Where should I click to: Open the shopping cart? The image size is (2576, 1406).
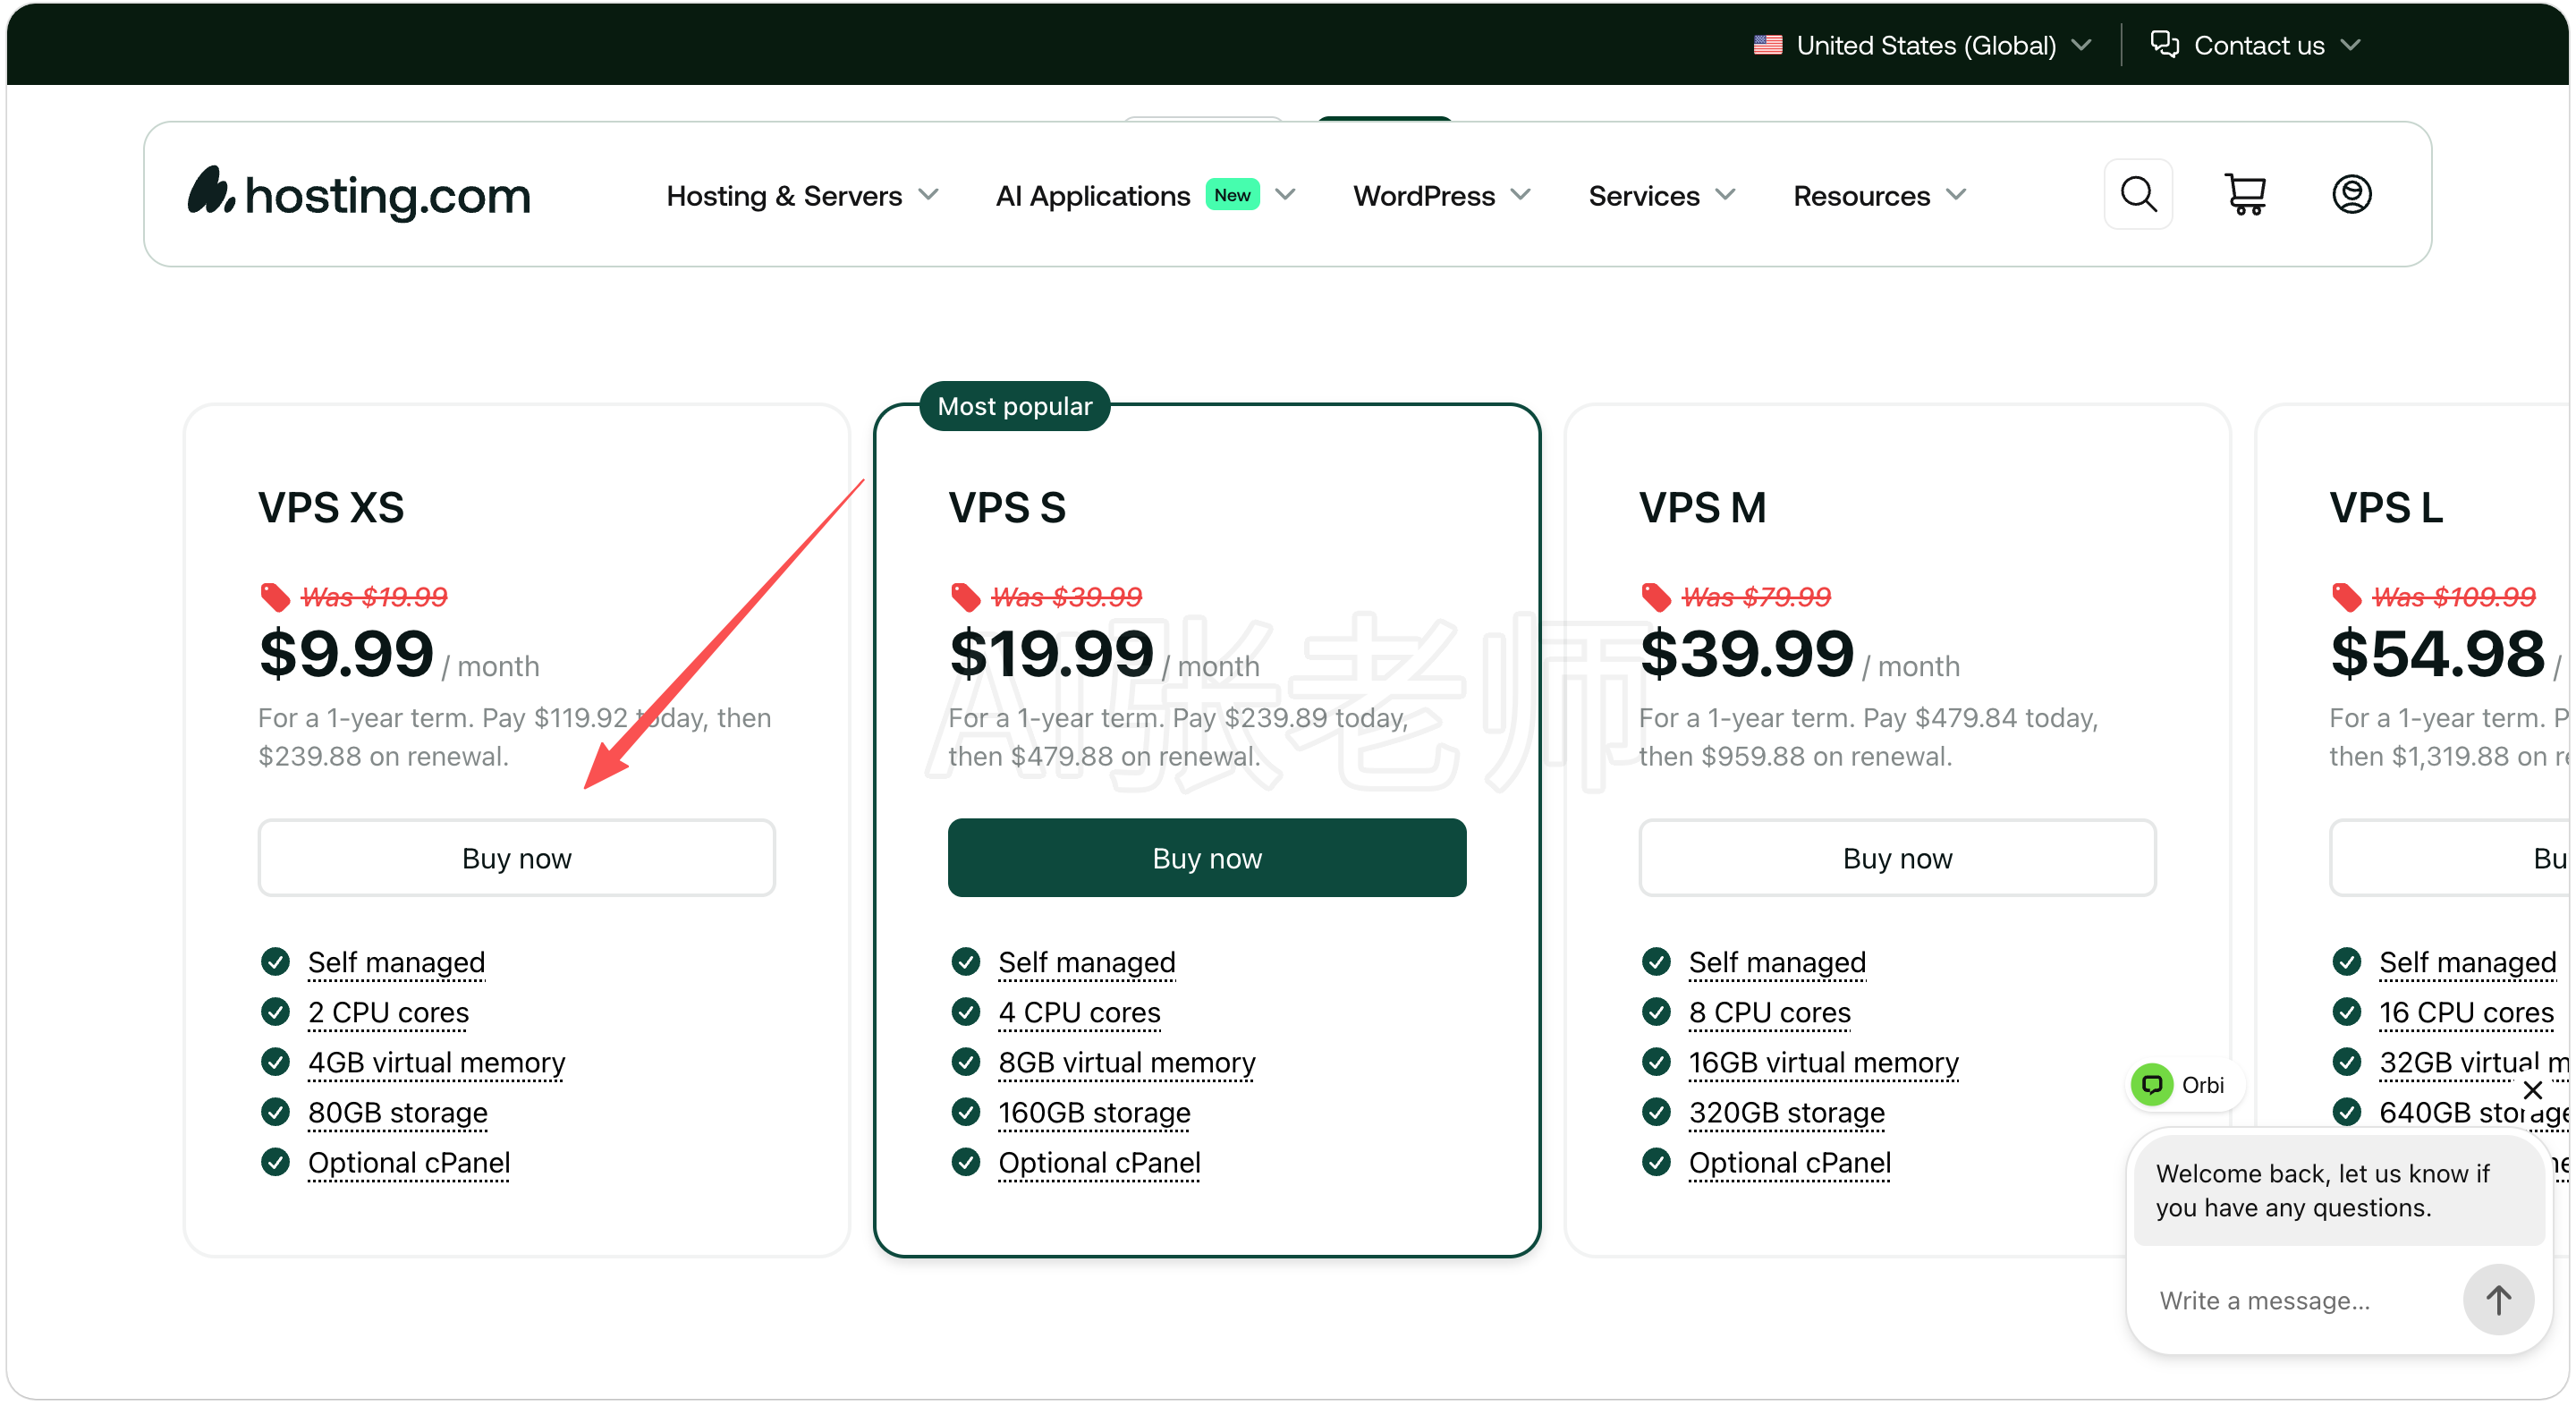[x=2245, y=194]
